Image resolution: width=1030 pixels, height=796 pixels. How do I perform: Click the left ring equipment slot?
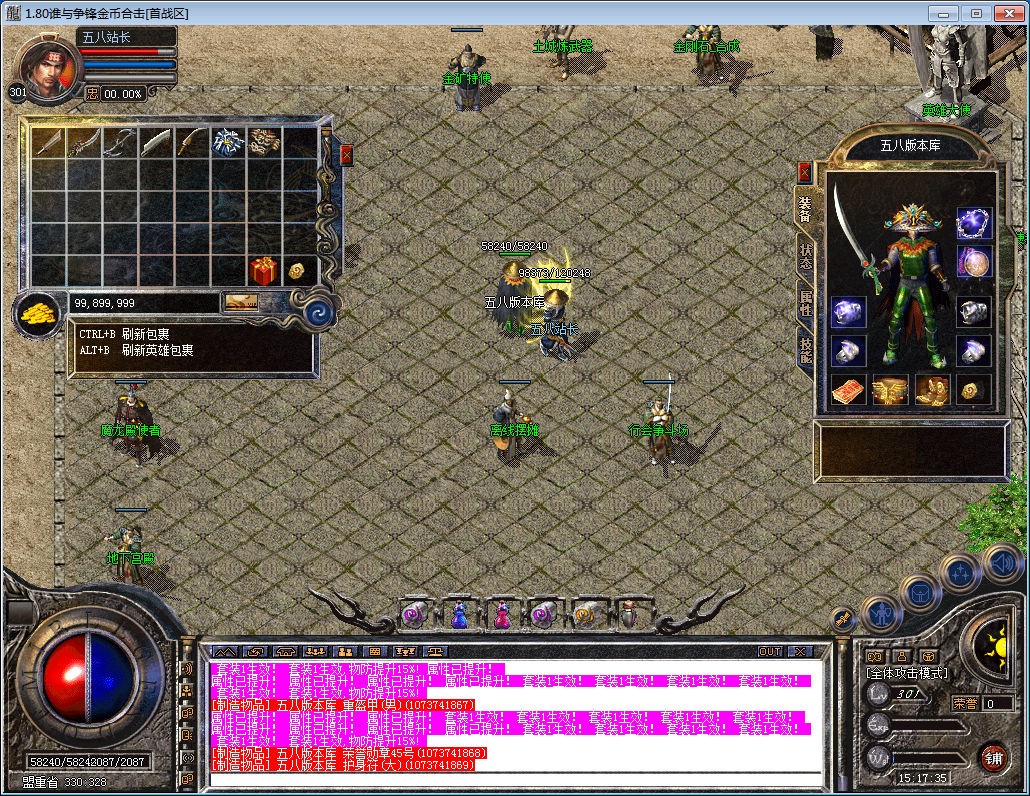point(848,351)
